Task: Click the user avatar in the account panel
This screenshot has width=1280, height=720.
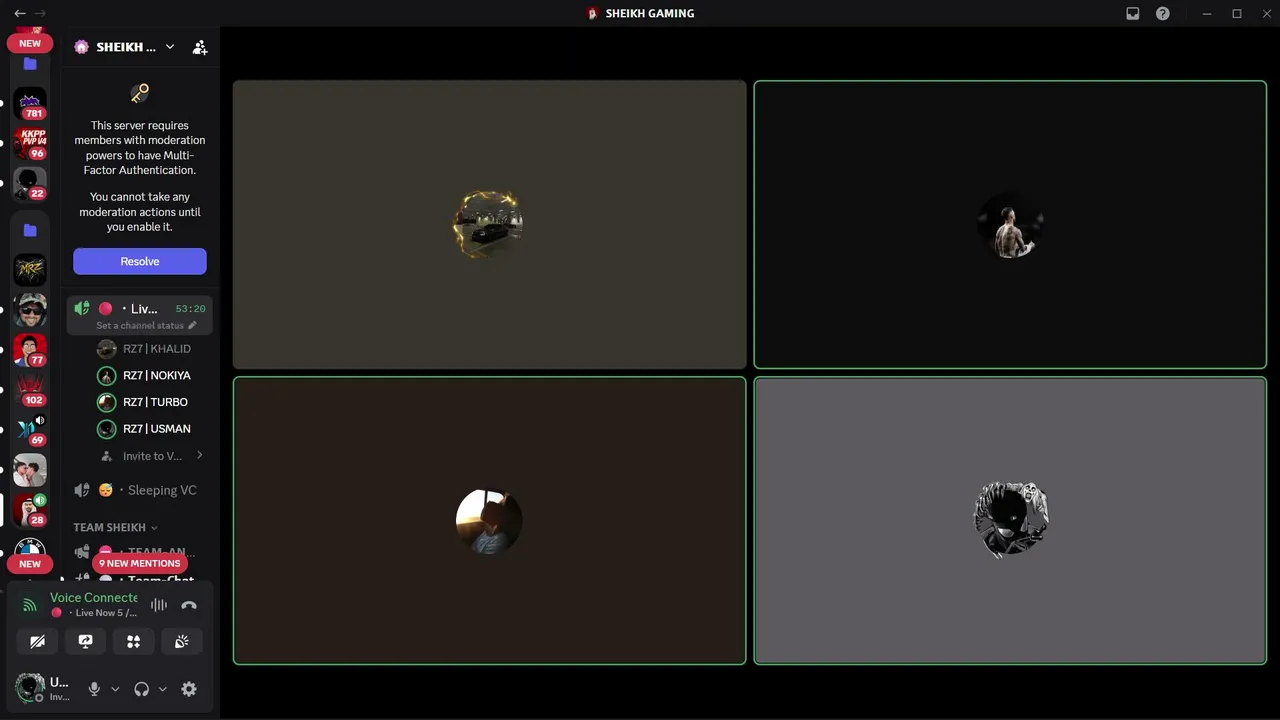Action: 30,688
